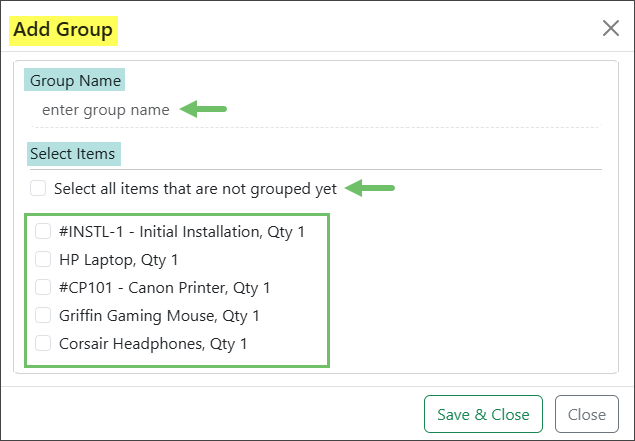Click the 'Select Items' heading

pyautogui.click(x=72, y=154)
